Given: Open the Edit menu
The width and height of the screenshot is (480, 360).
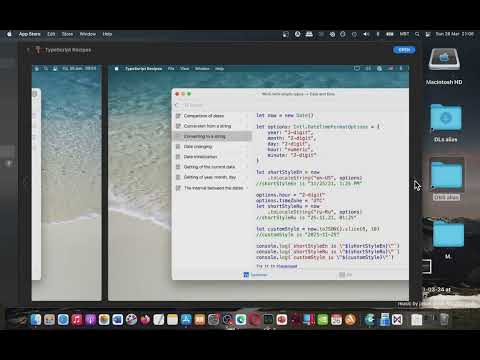Looking at the screenshot, I should [51, 34].
